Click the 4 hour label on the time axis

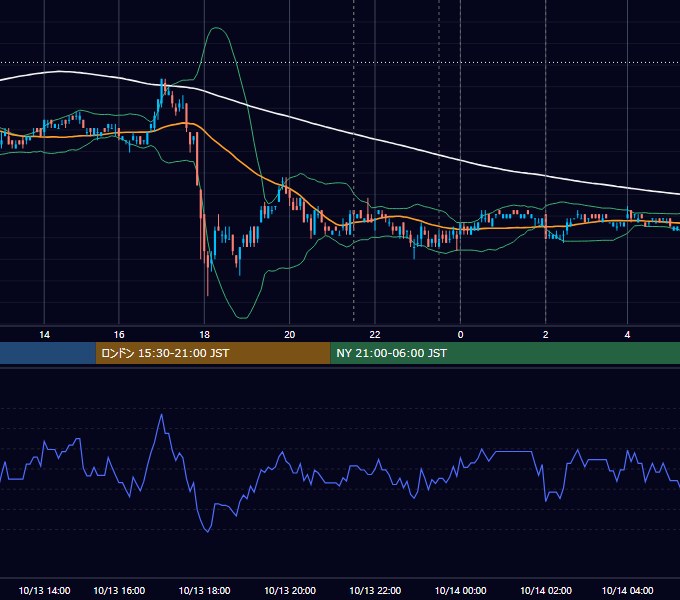pos(627,335)
